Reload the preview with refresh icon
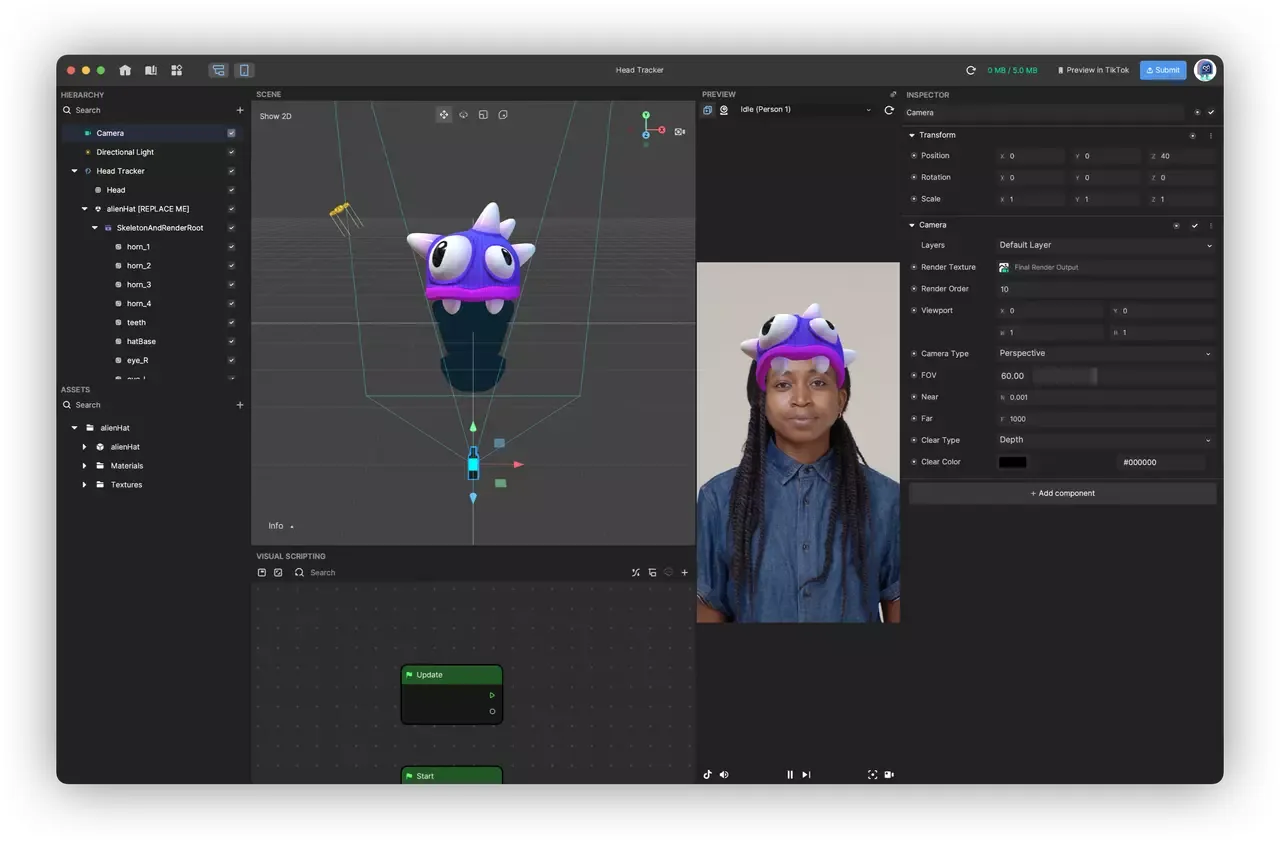 tap(889, 110)
